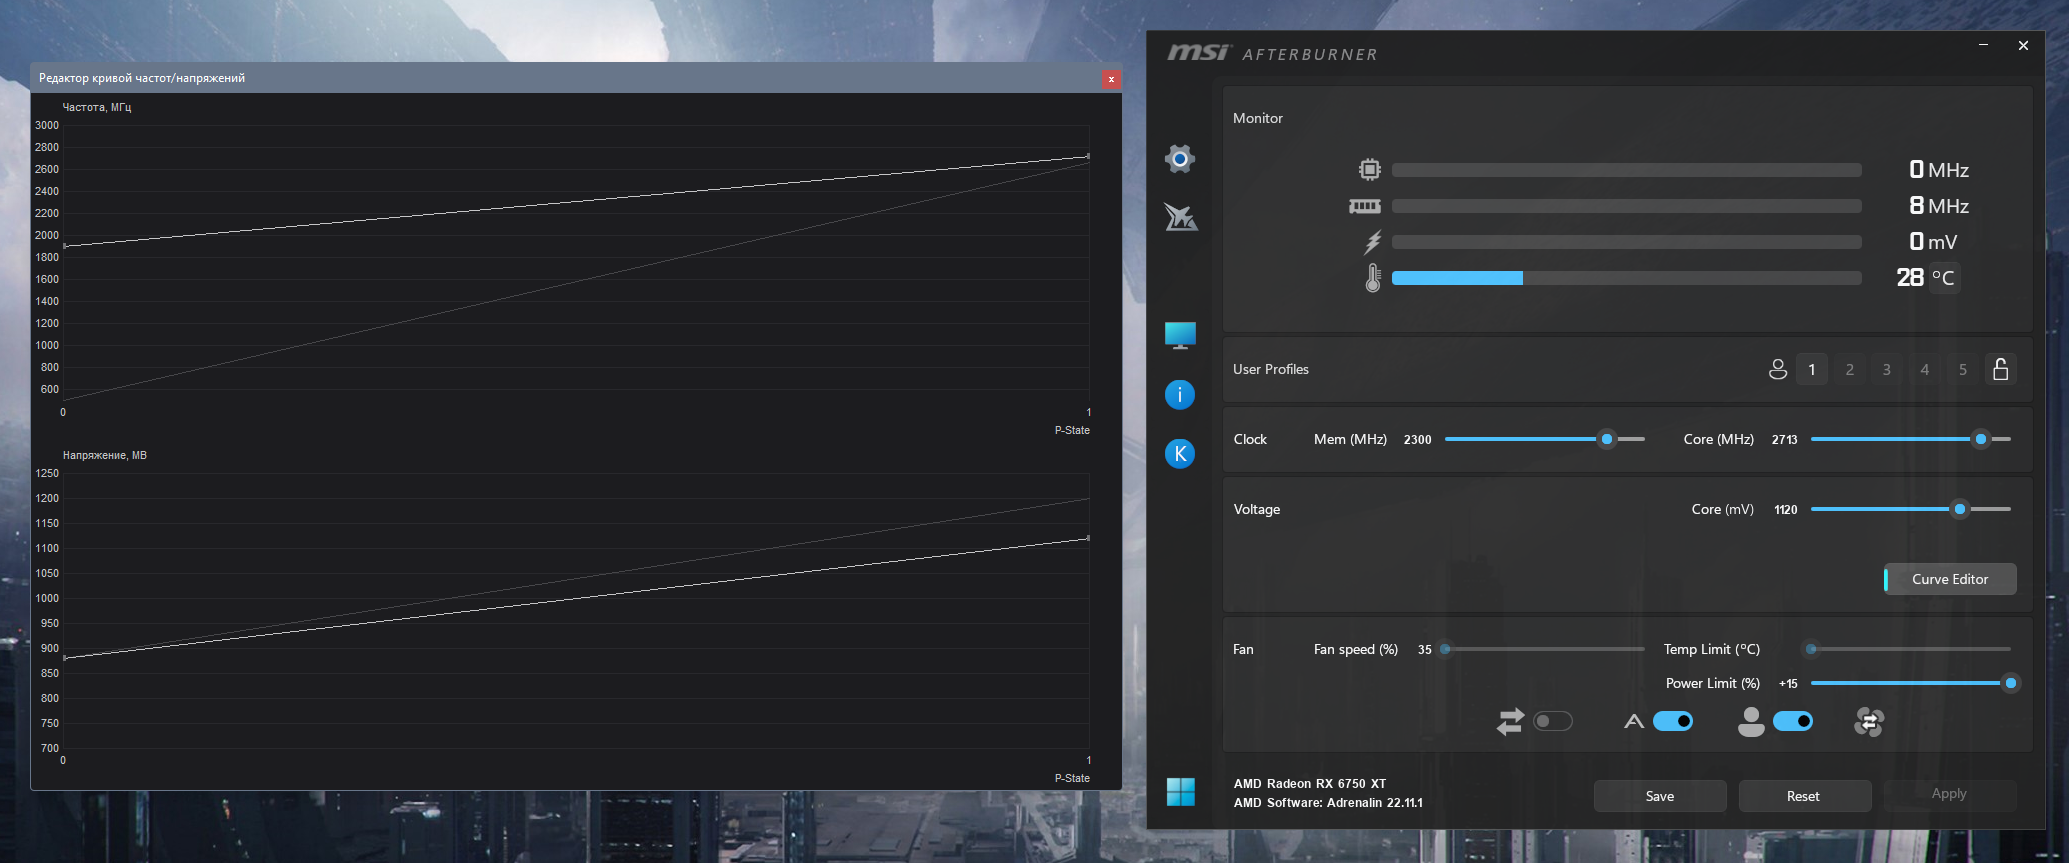Close the MSI Afterburner window
2069x863 pixels.
pyautogui.click(x=2023, y=45)
